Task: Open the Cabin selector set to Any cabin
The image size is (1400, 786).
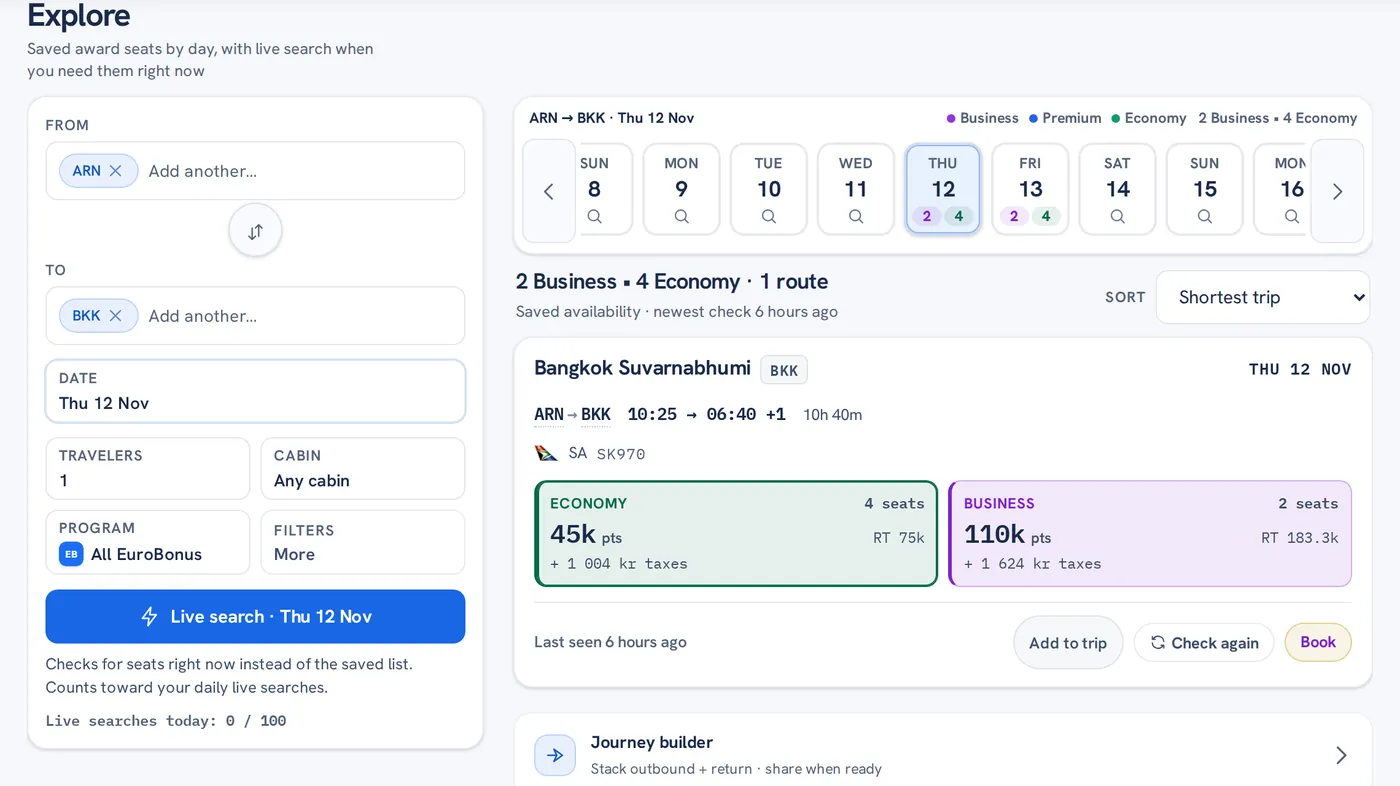Action: tap(363, 468)
